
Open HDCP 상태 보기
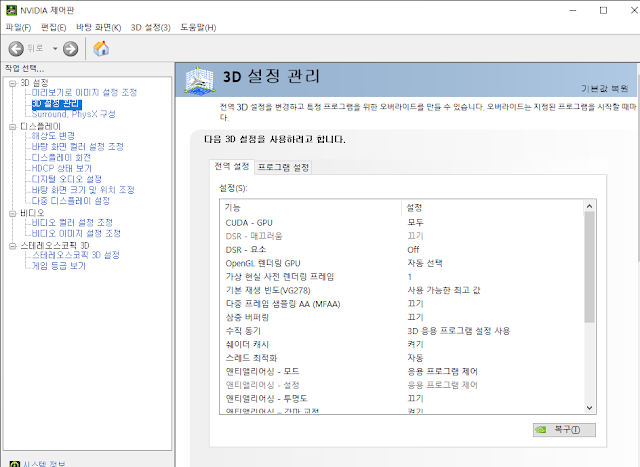[x=62, y=168]
